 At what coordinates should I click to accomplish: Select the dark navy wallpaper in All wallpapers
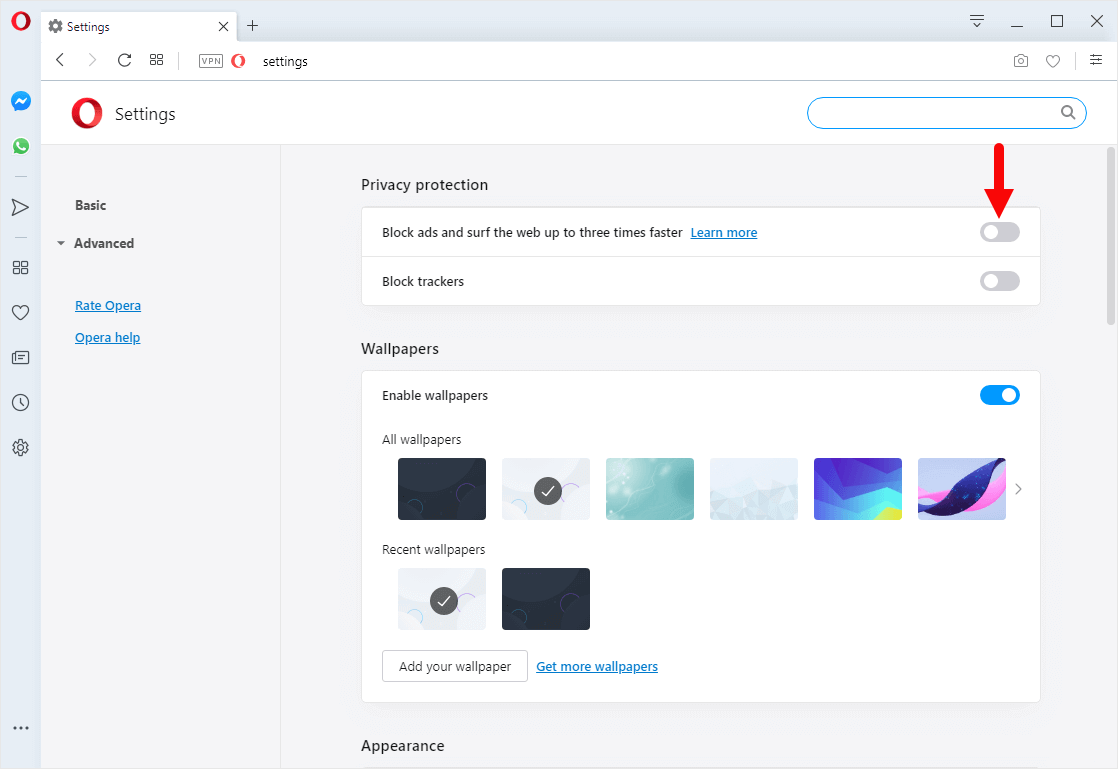pyautogui.click(x=442, y=489)
